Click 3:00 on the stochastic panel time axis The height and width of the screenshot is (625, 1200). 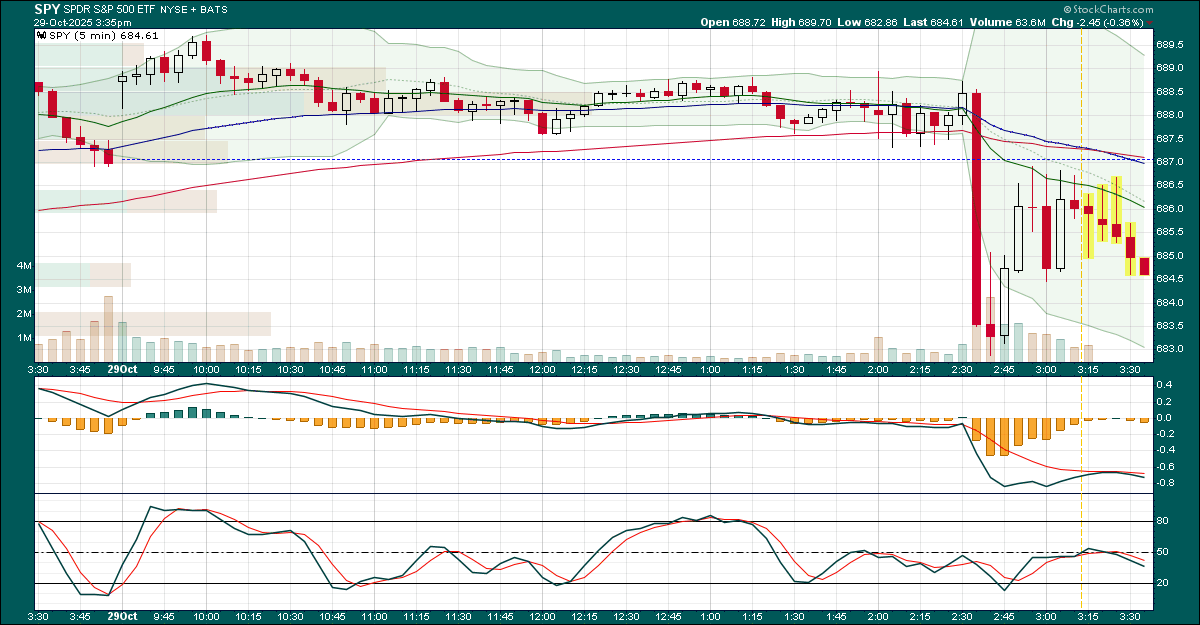[x=1046, y=618]
